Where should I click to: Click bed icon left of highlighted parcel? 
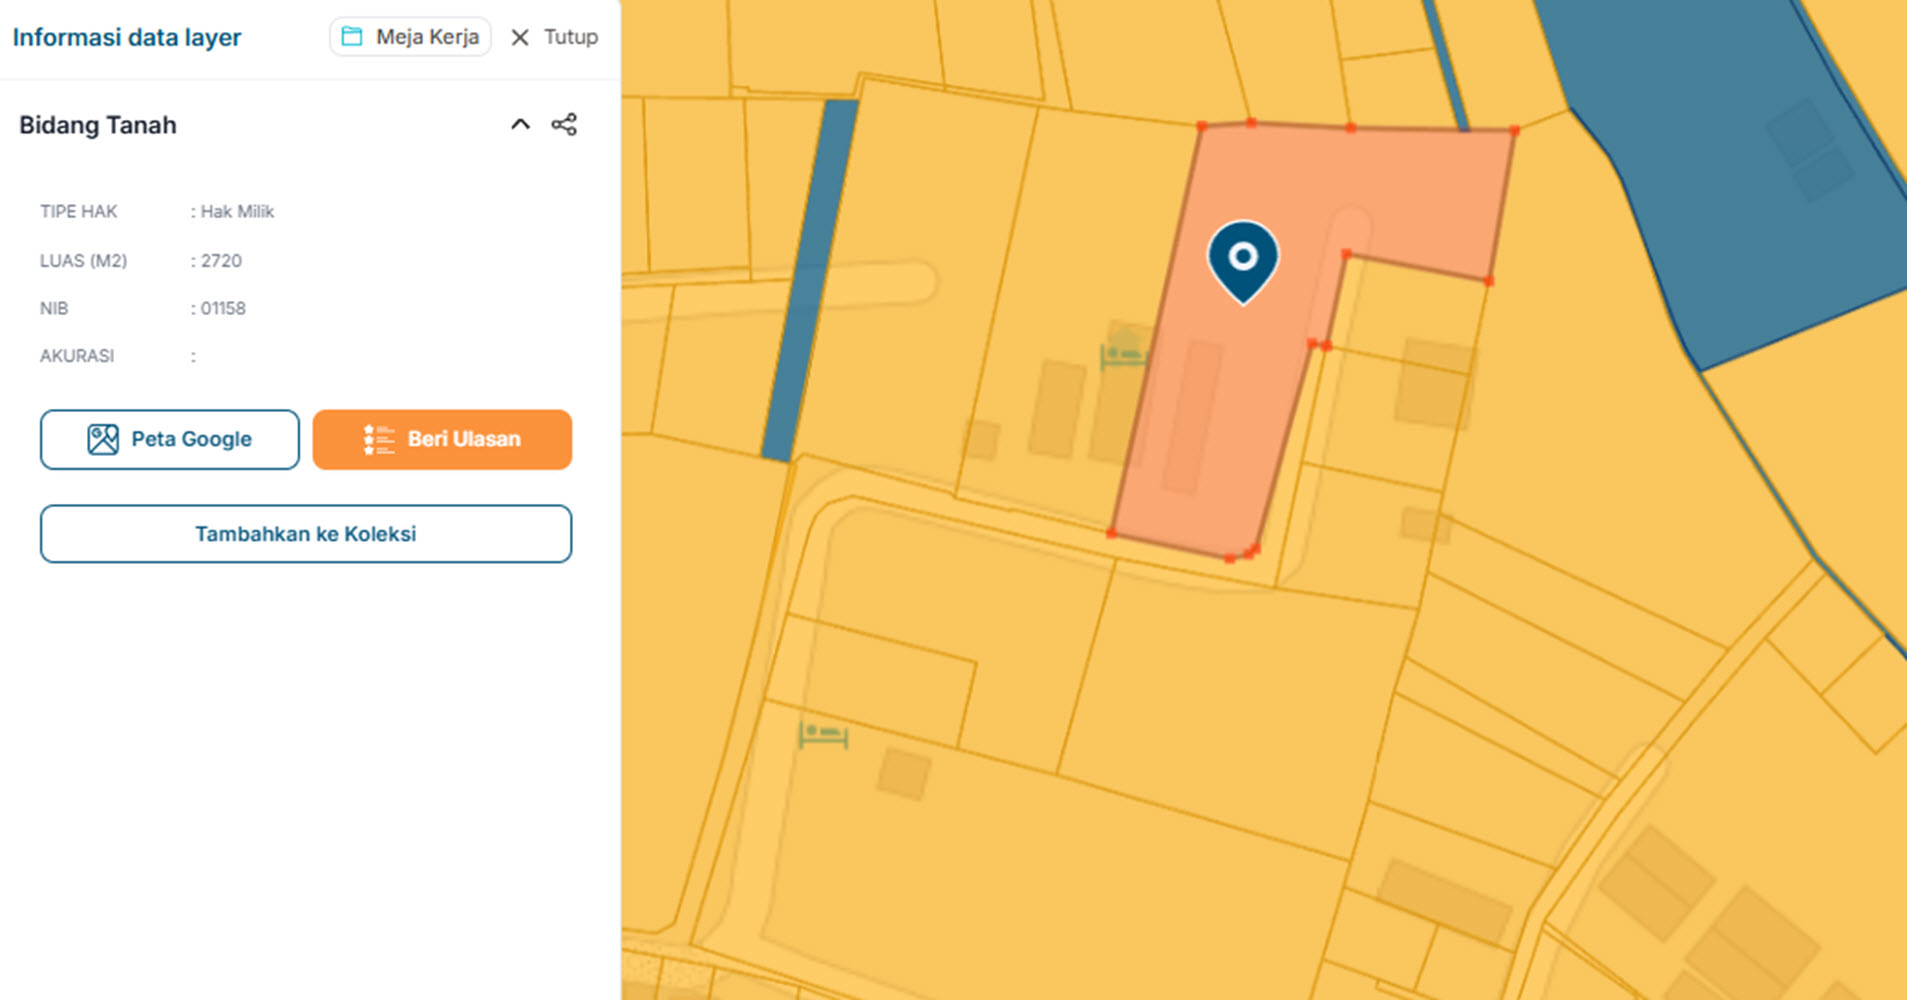(1122, 355)
